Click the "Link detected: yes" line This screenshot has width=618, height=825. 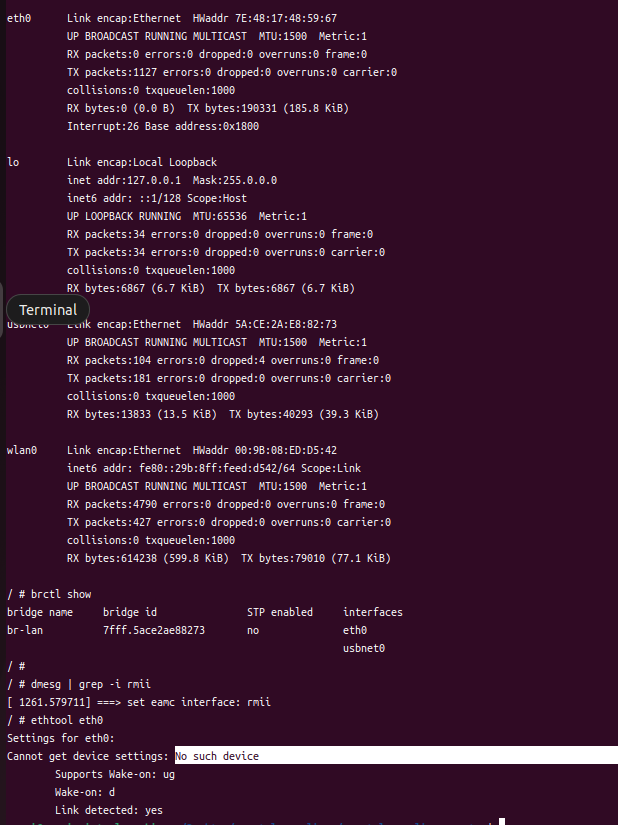click(109, 810)
